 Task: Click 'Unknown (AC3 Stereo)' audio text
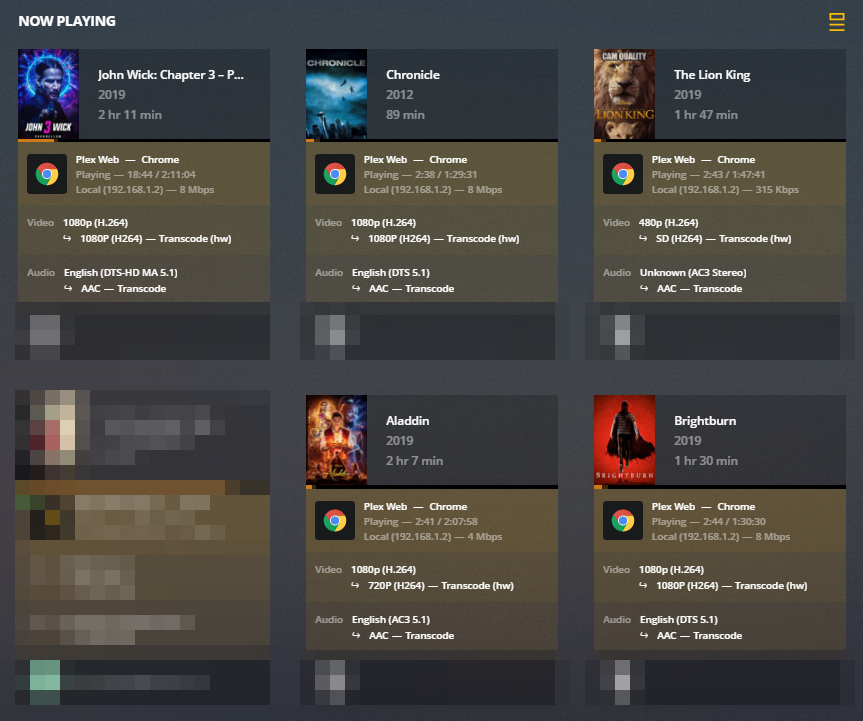point(693,272)
